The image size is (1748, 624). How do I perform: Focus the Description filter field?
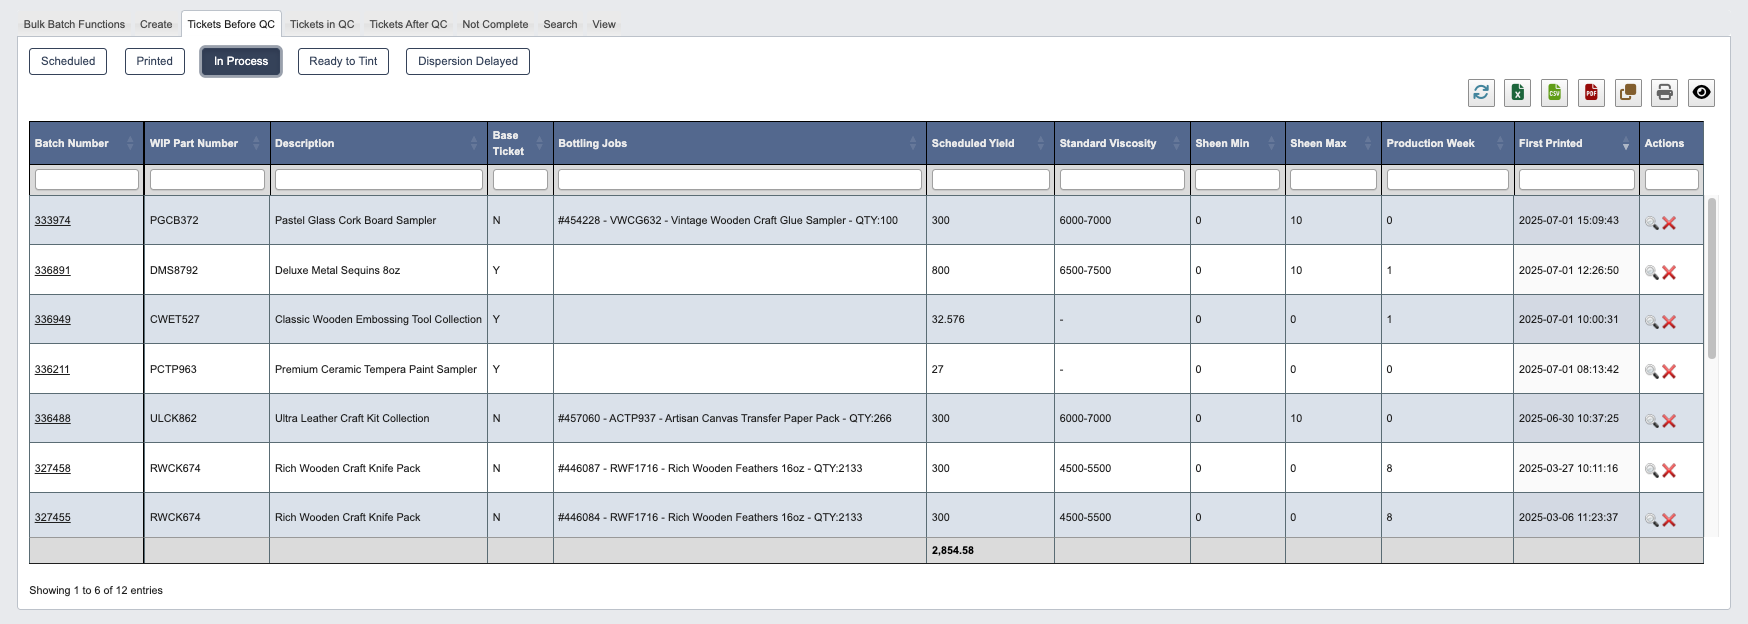(378, 179)
